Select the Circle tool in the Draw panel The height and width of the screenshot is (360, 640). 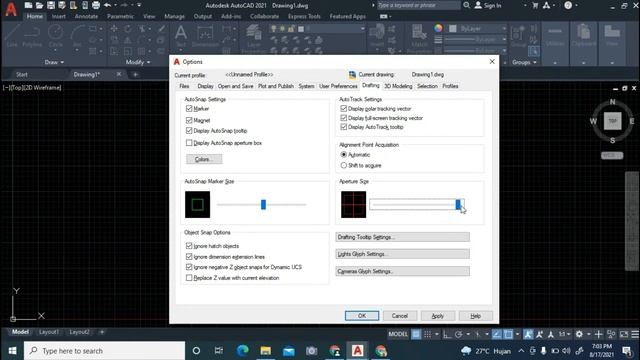point(56,36)
